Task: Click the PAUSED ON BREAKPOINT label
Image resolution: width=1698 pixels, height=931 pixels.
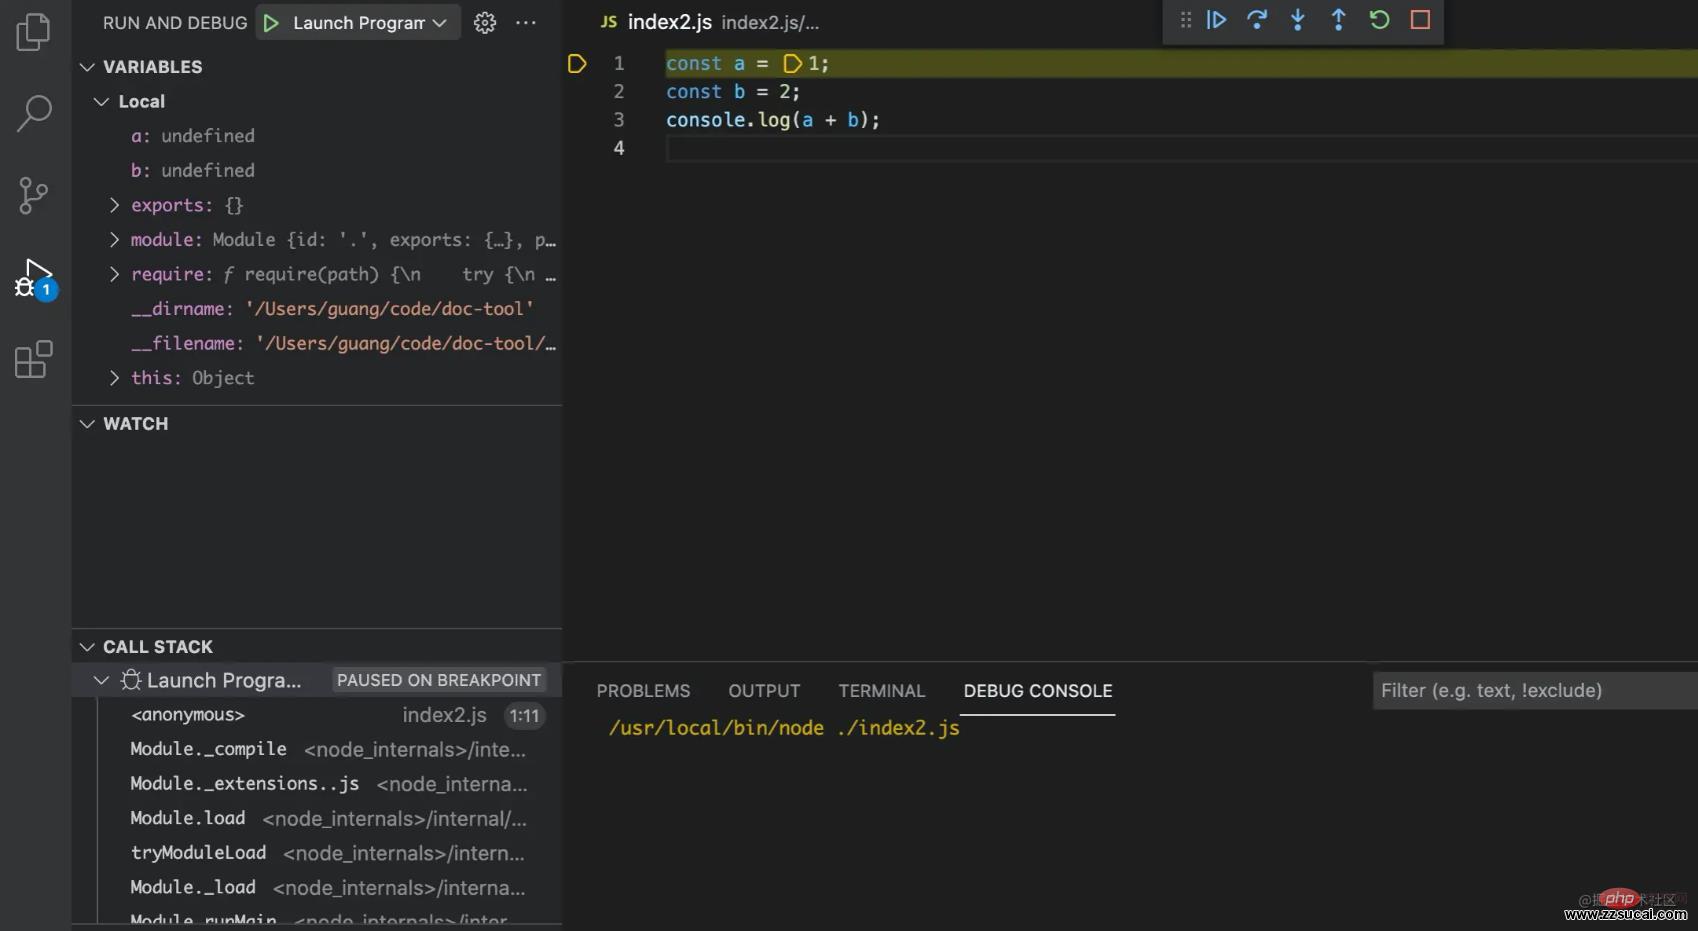Action: pos(439,681)
